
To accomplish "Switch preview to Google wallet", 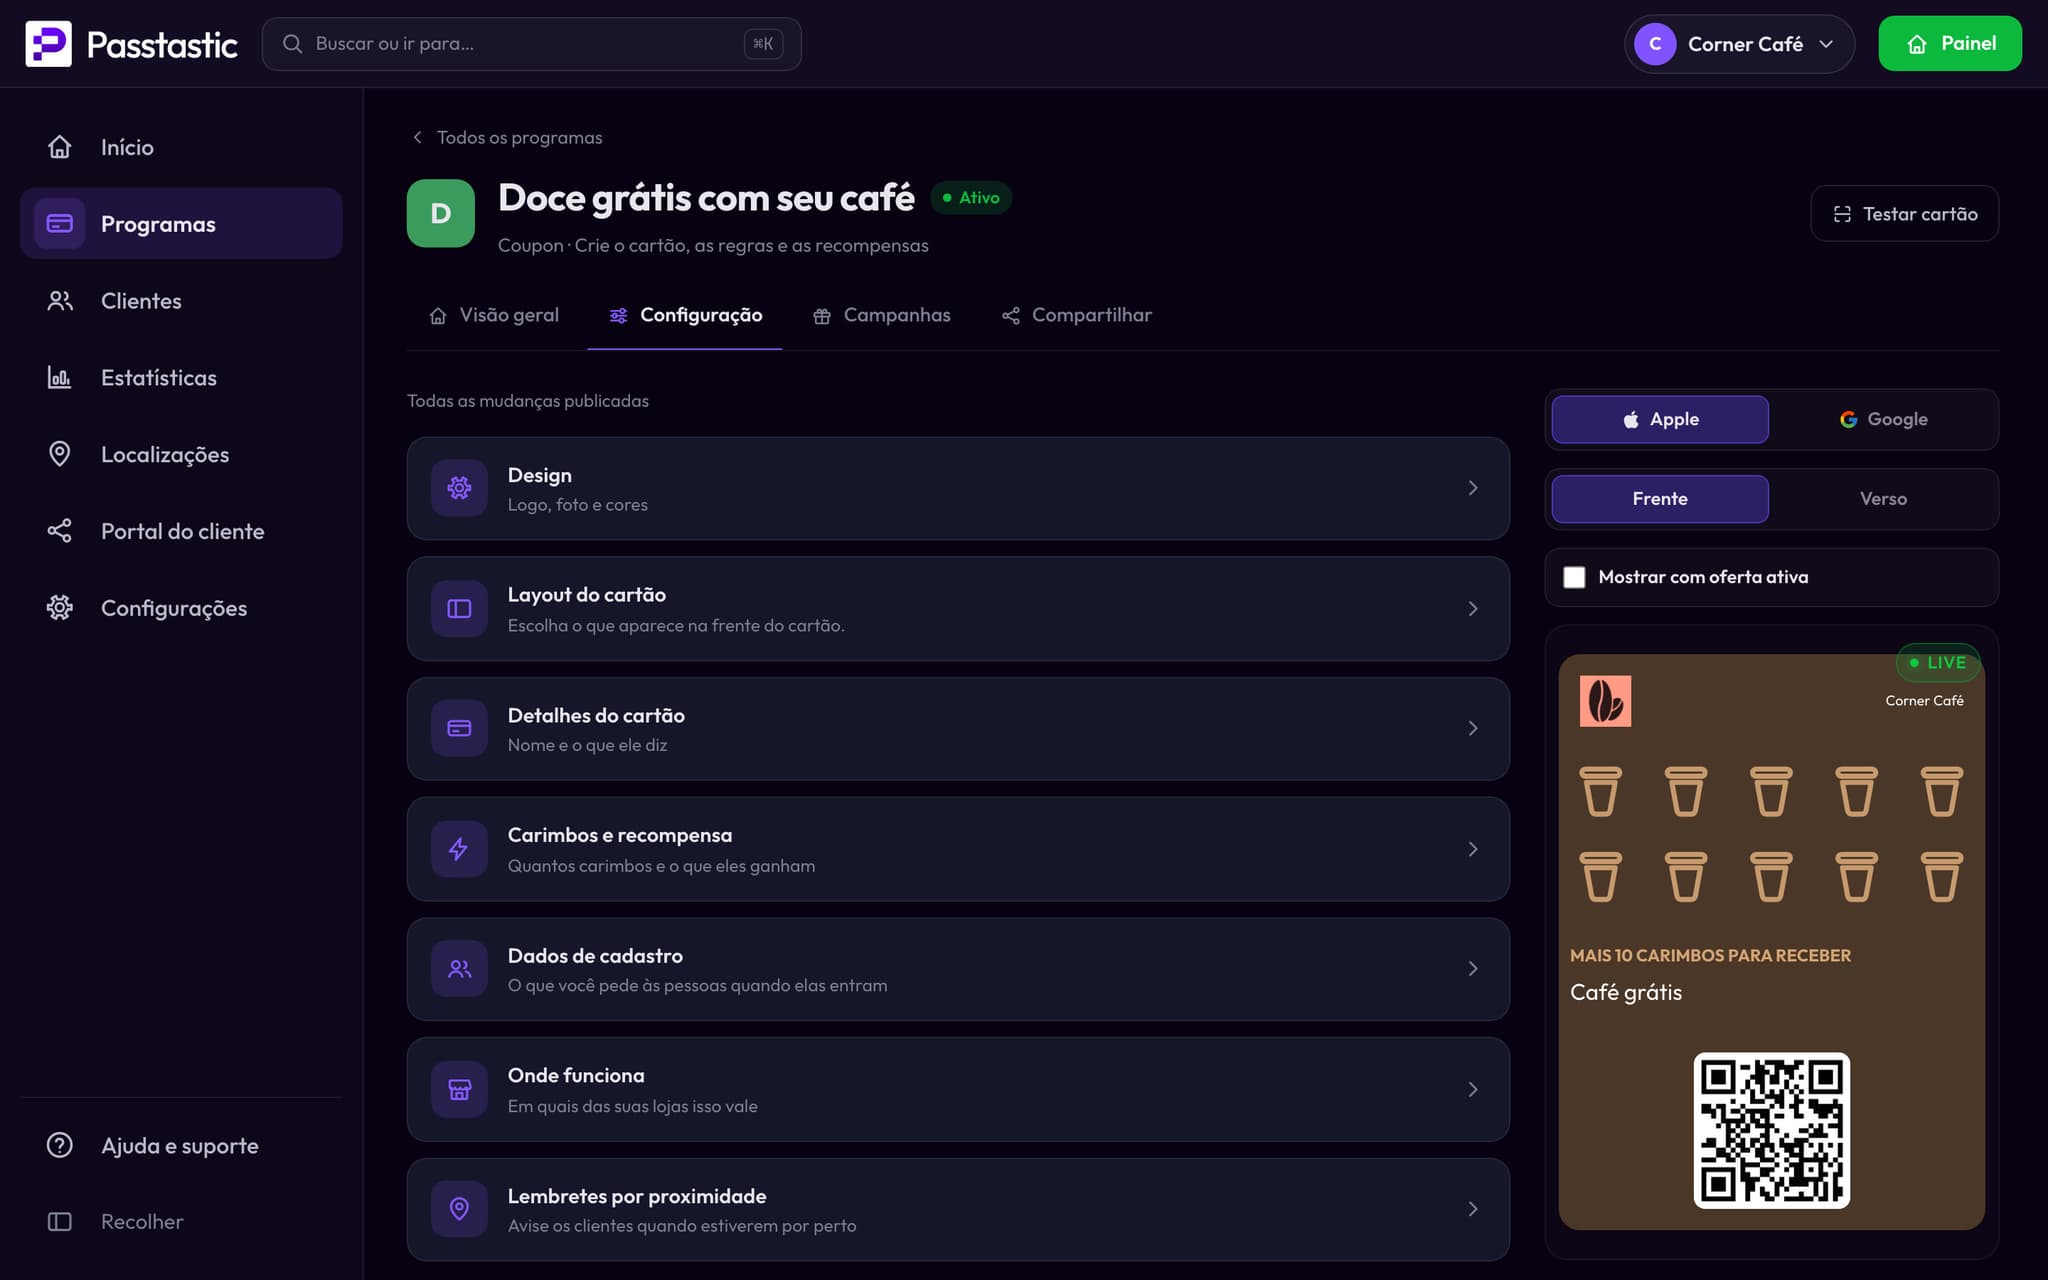I will pyautogui.click(x=1883, y=419).
